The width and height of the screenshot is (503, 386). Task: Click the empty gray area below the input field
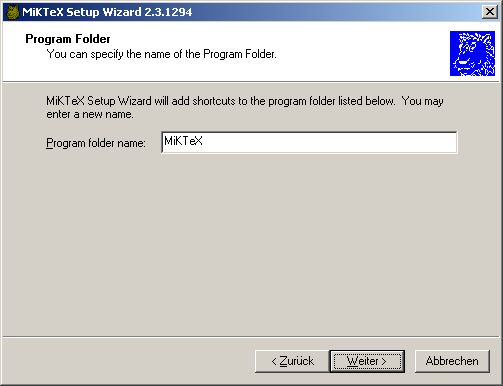pyautogui.click(x=251, y=243)
